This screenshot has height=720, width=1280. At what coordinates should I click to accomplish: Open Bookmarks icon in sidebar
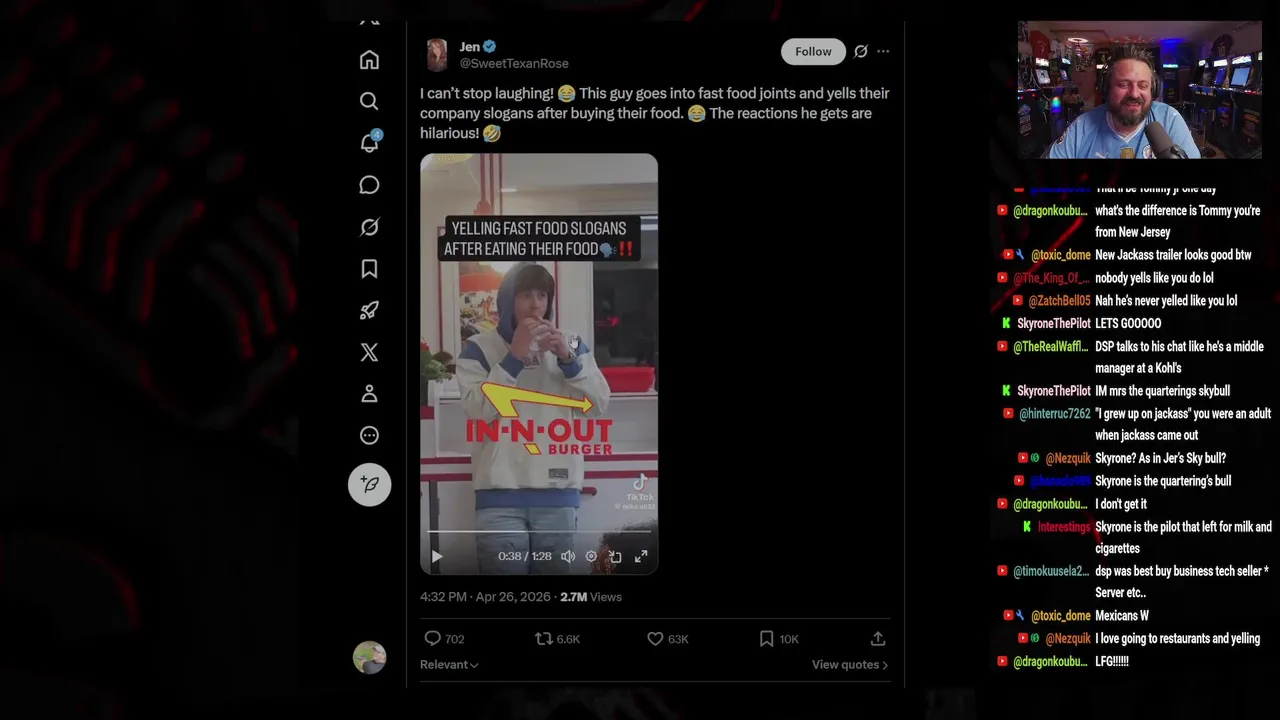[369, 269]
